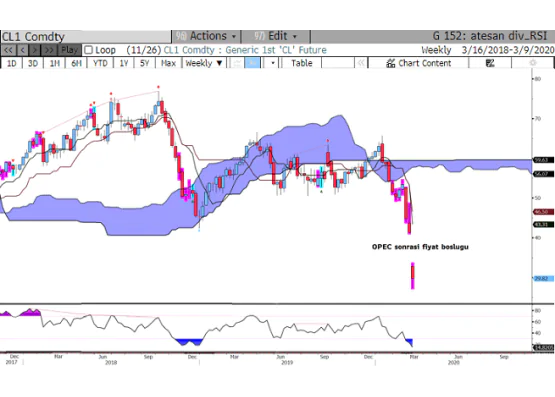Open the Table view button
Screen dimensions: 555x397
click(x=302, y=63)
